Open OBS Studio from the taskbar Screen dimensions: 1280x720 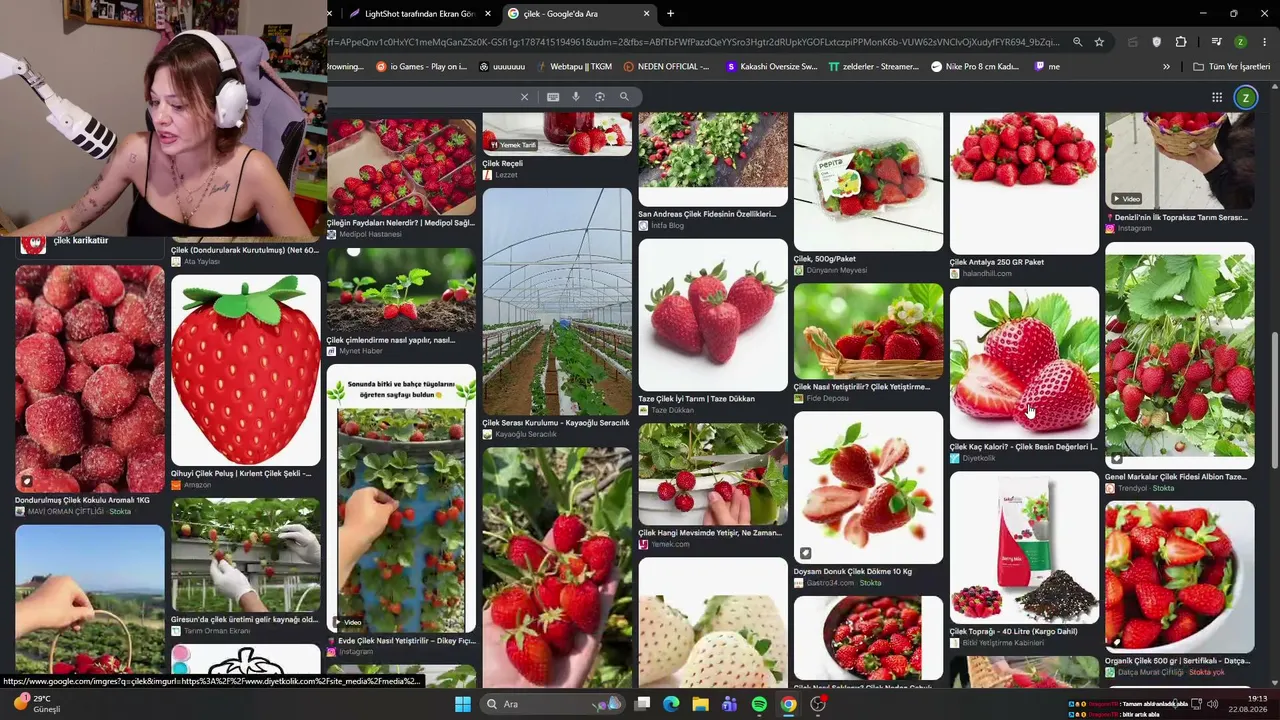pos(818,704)
